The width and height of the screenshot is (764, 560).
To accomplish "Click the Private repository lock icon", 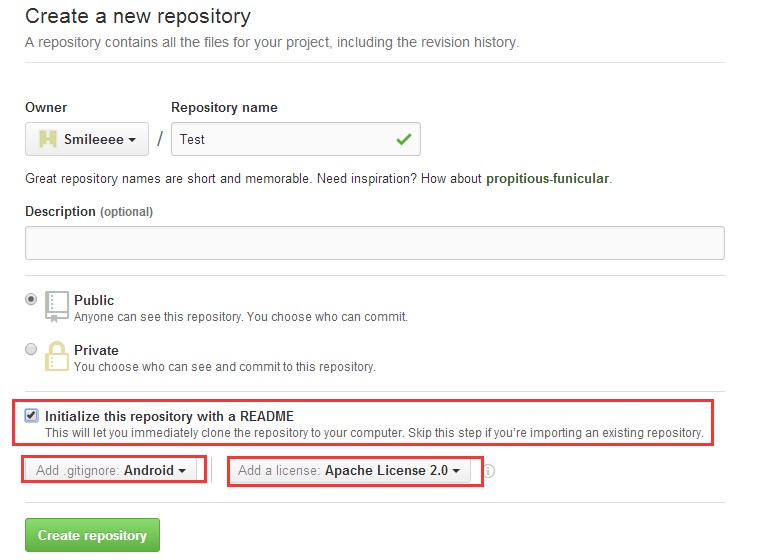I will tap(57, 357).
